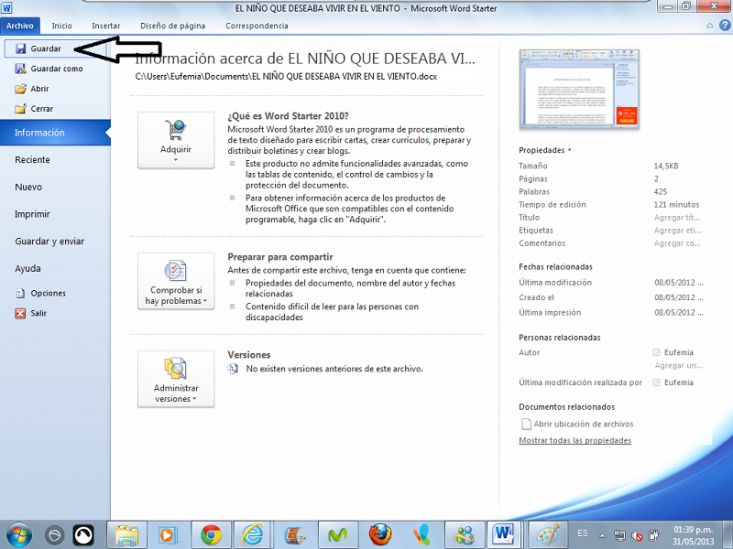Click the Comentarios Agregar field

point(677,243)
